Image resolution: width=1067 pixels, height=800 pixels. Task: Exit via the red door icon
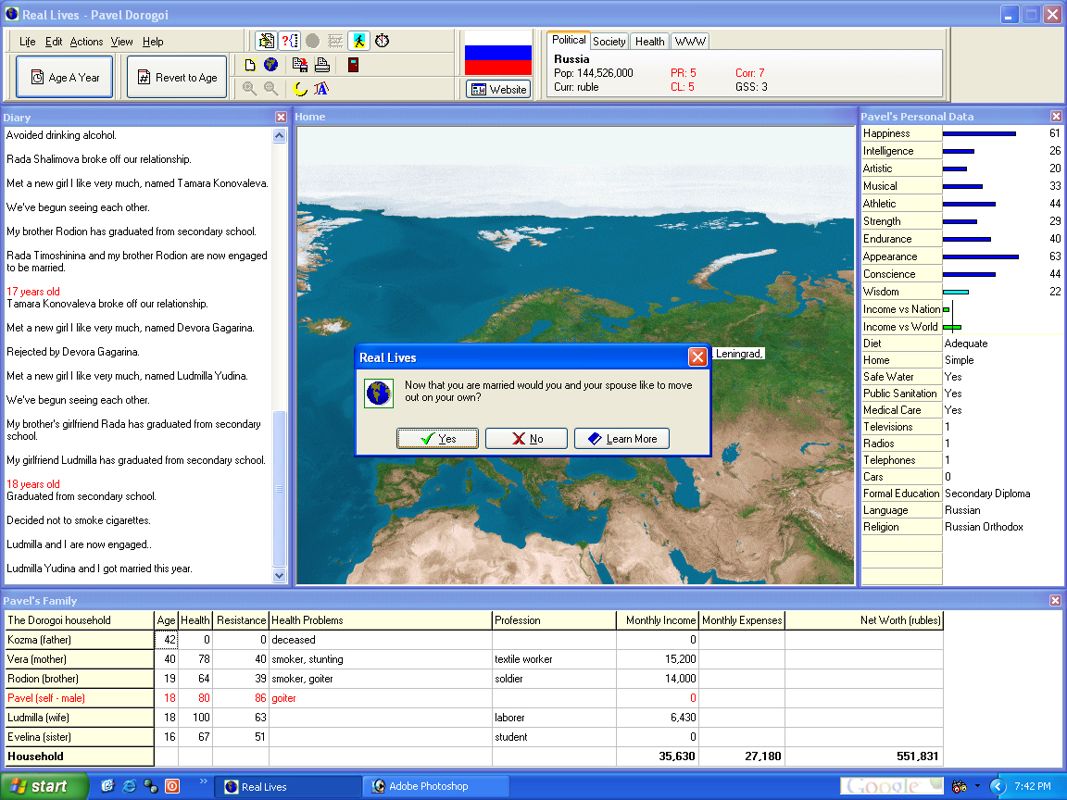click(x=353, y=64)
